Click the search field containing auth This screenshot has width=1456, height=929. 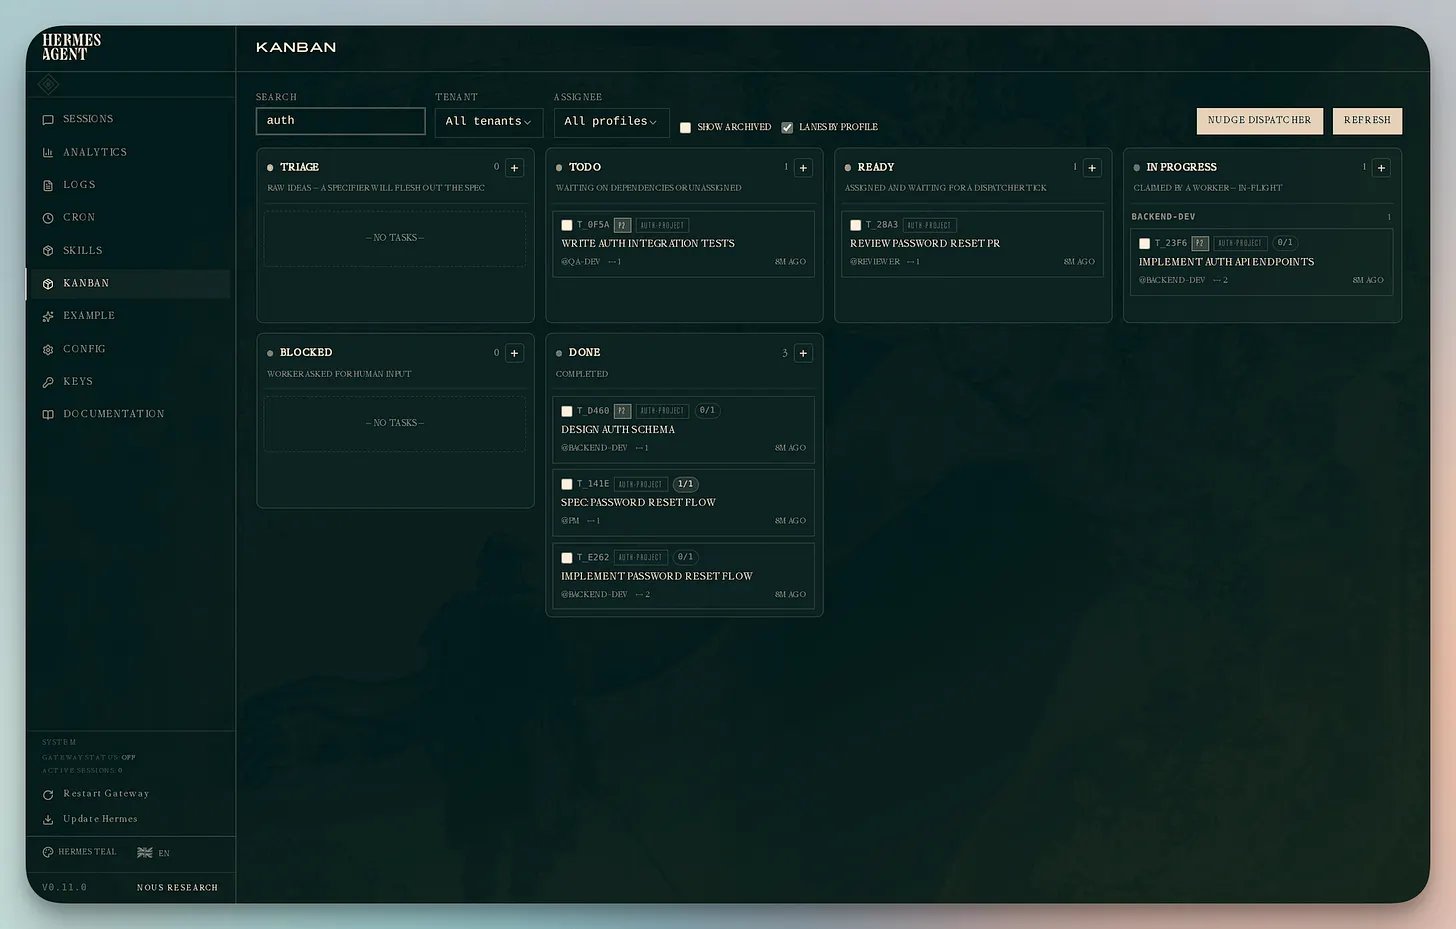pos(340,121)
